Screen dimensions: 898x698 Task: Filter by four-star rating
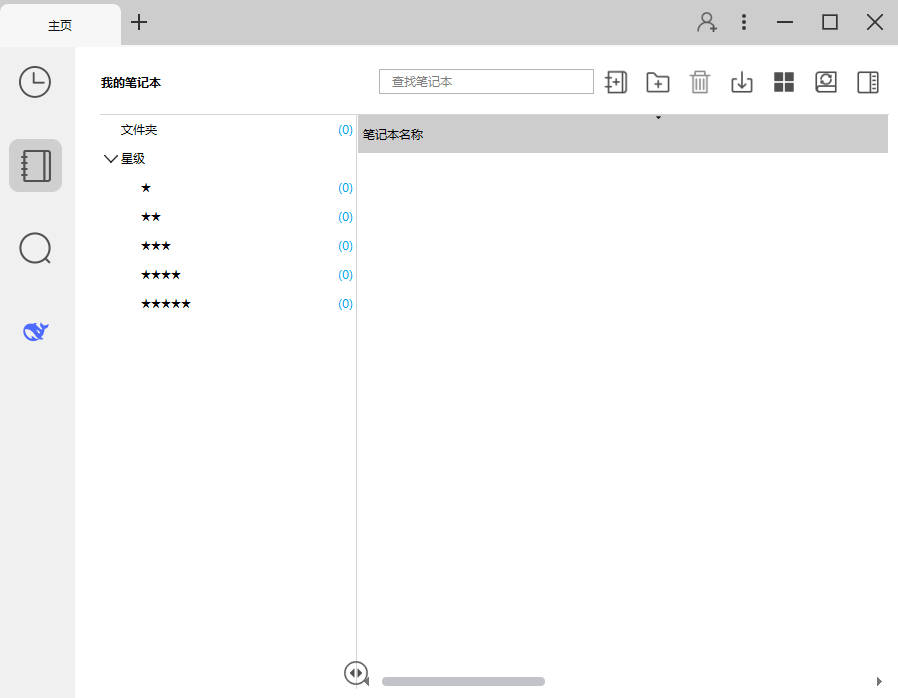(x=160, y=275)
